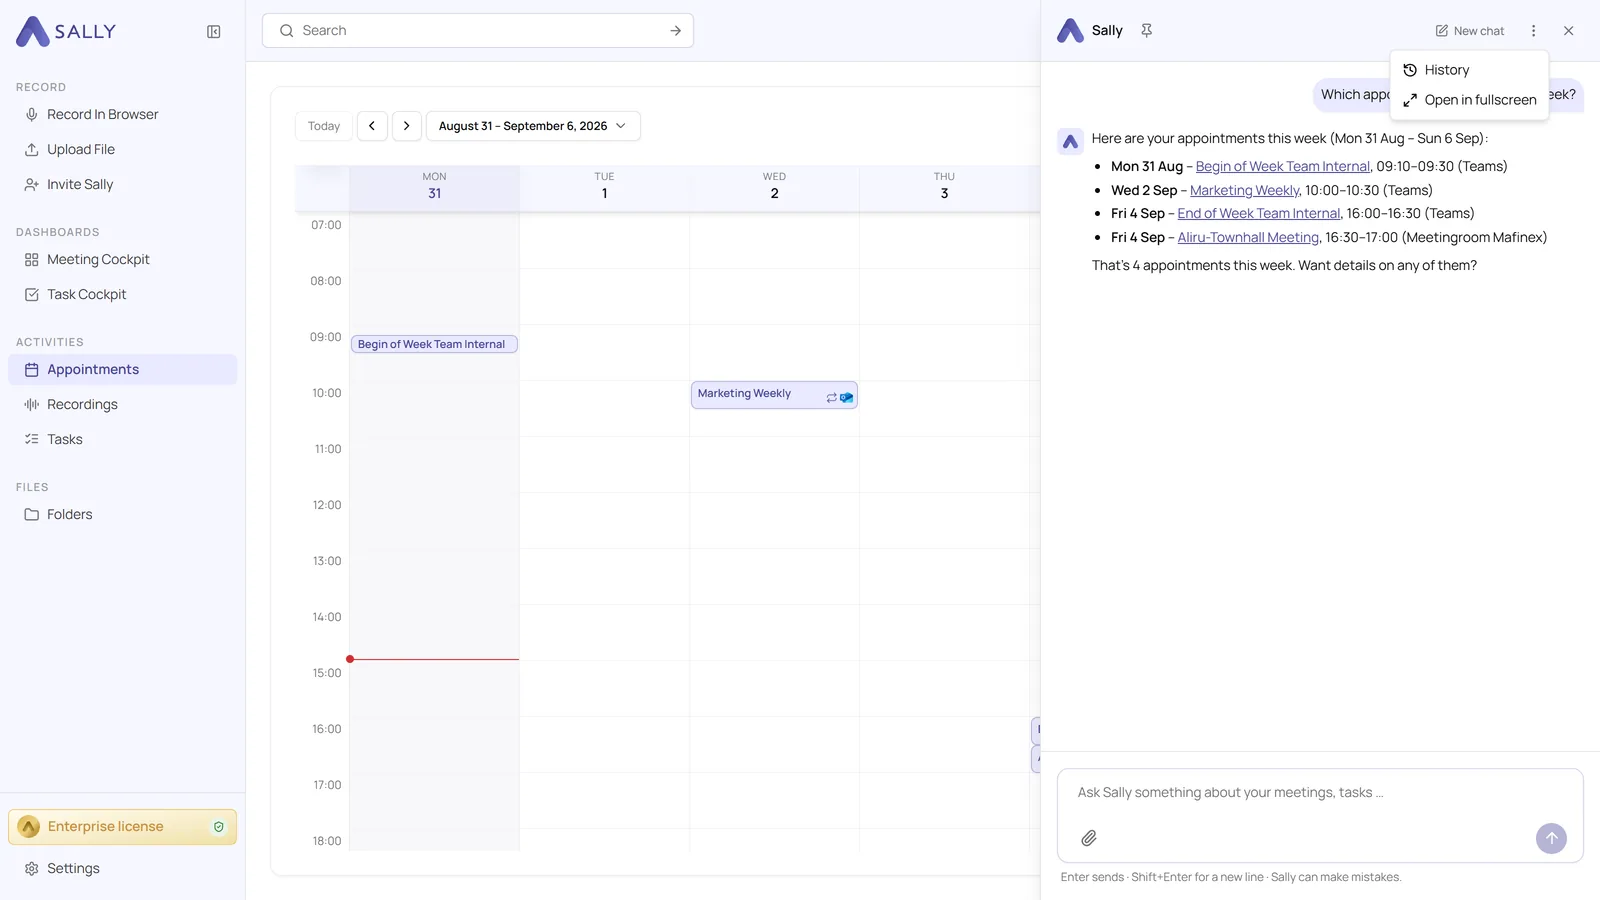1600x900 pixels.
Task: Click the Enterprise license shield icon
Action: pyautogui.click(x=219, y=827)
